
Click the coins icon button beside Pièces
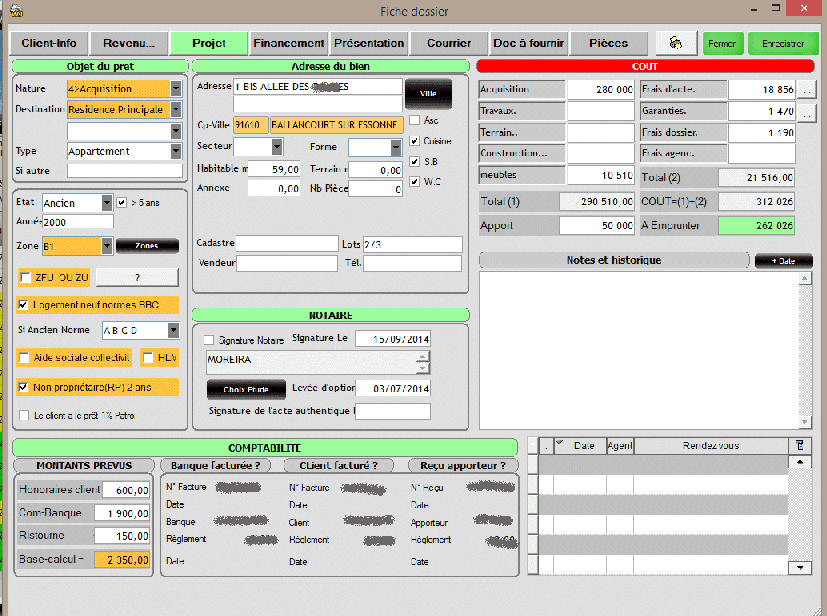tap(677, 43)
